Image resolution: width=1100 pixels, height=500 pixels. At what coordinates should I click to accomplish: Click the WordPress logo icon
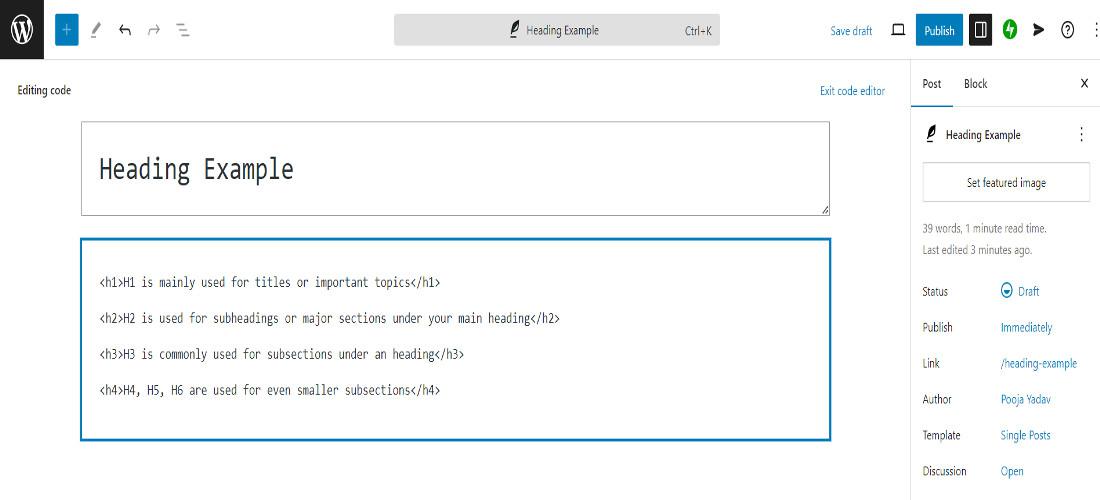tap(22, 30)
